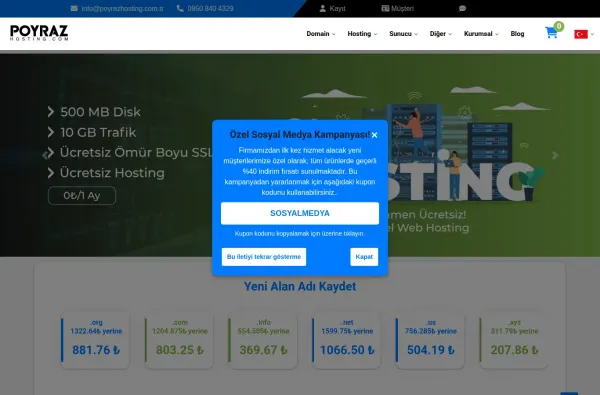Click the info@poyrazhosting.com.tr email link
This screenshot has width=600, height=395.
tap(122, 8)
